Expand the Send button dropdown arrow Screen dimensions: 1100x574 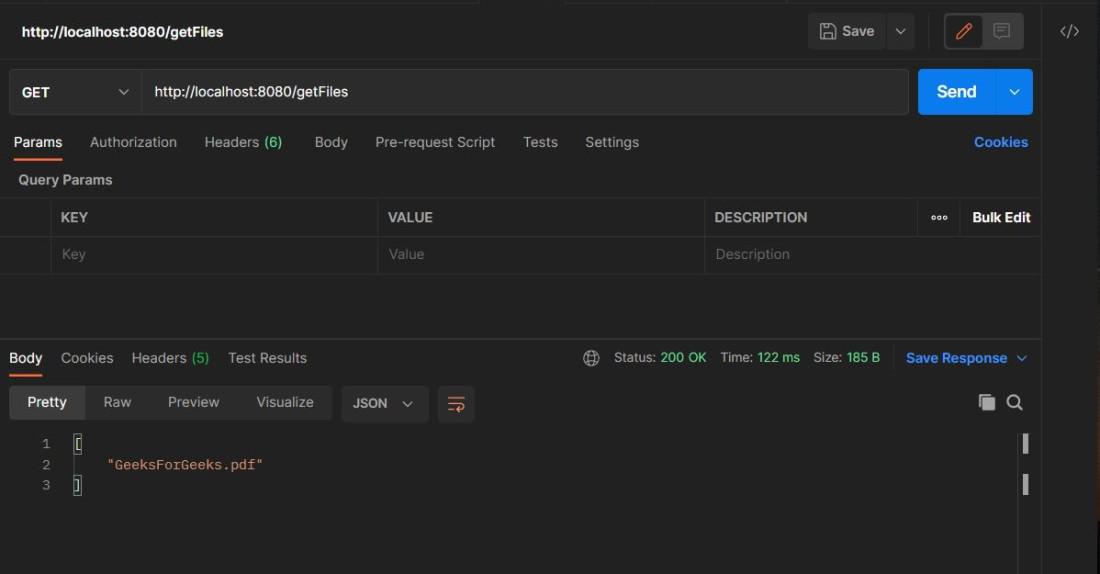(1014, 92)
